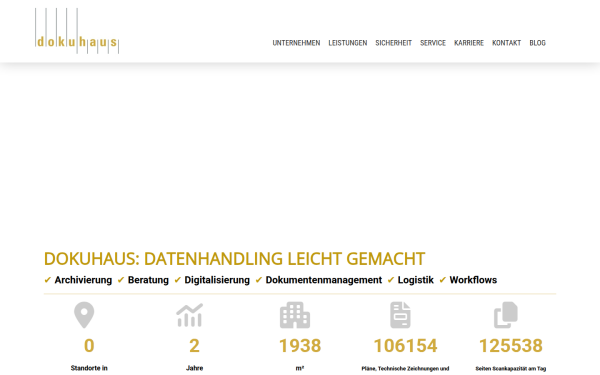Screen dimensions: 600x375
Task: Click the copy pages icon above 125538
Action: click(505, 315)
